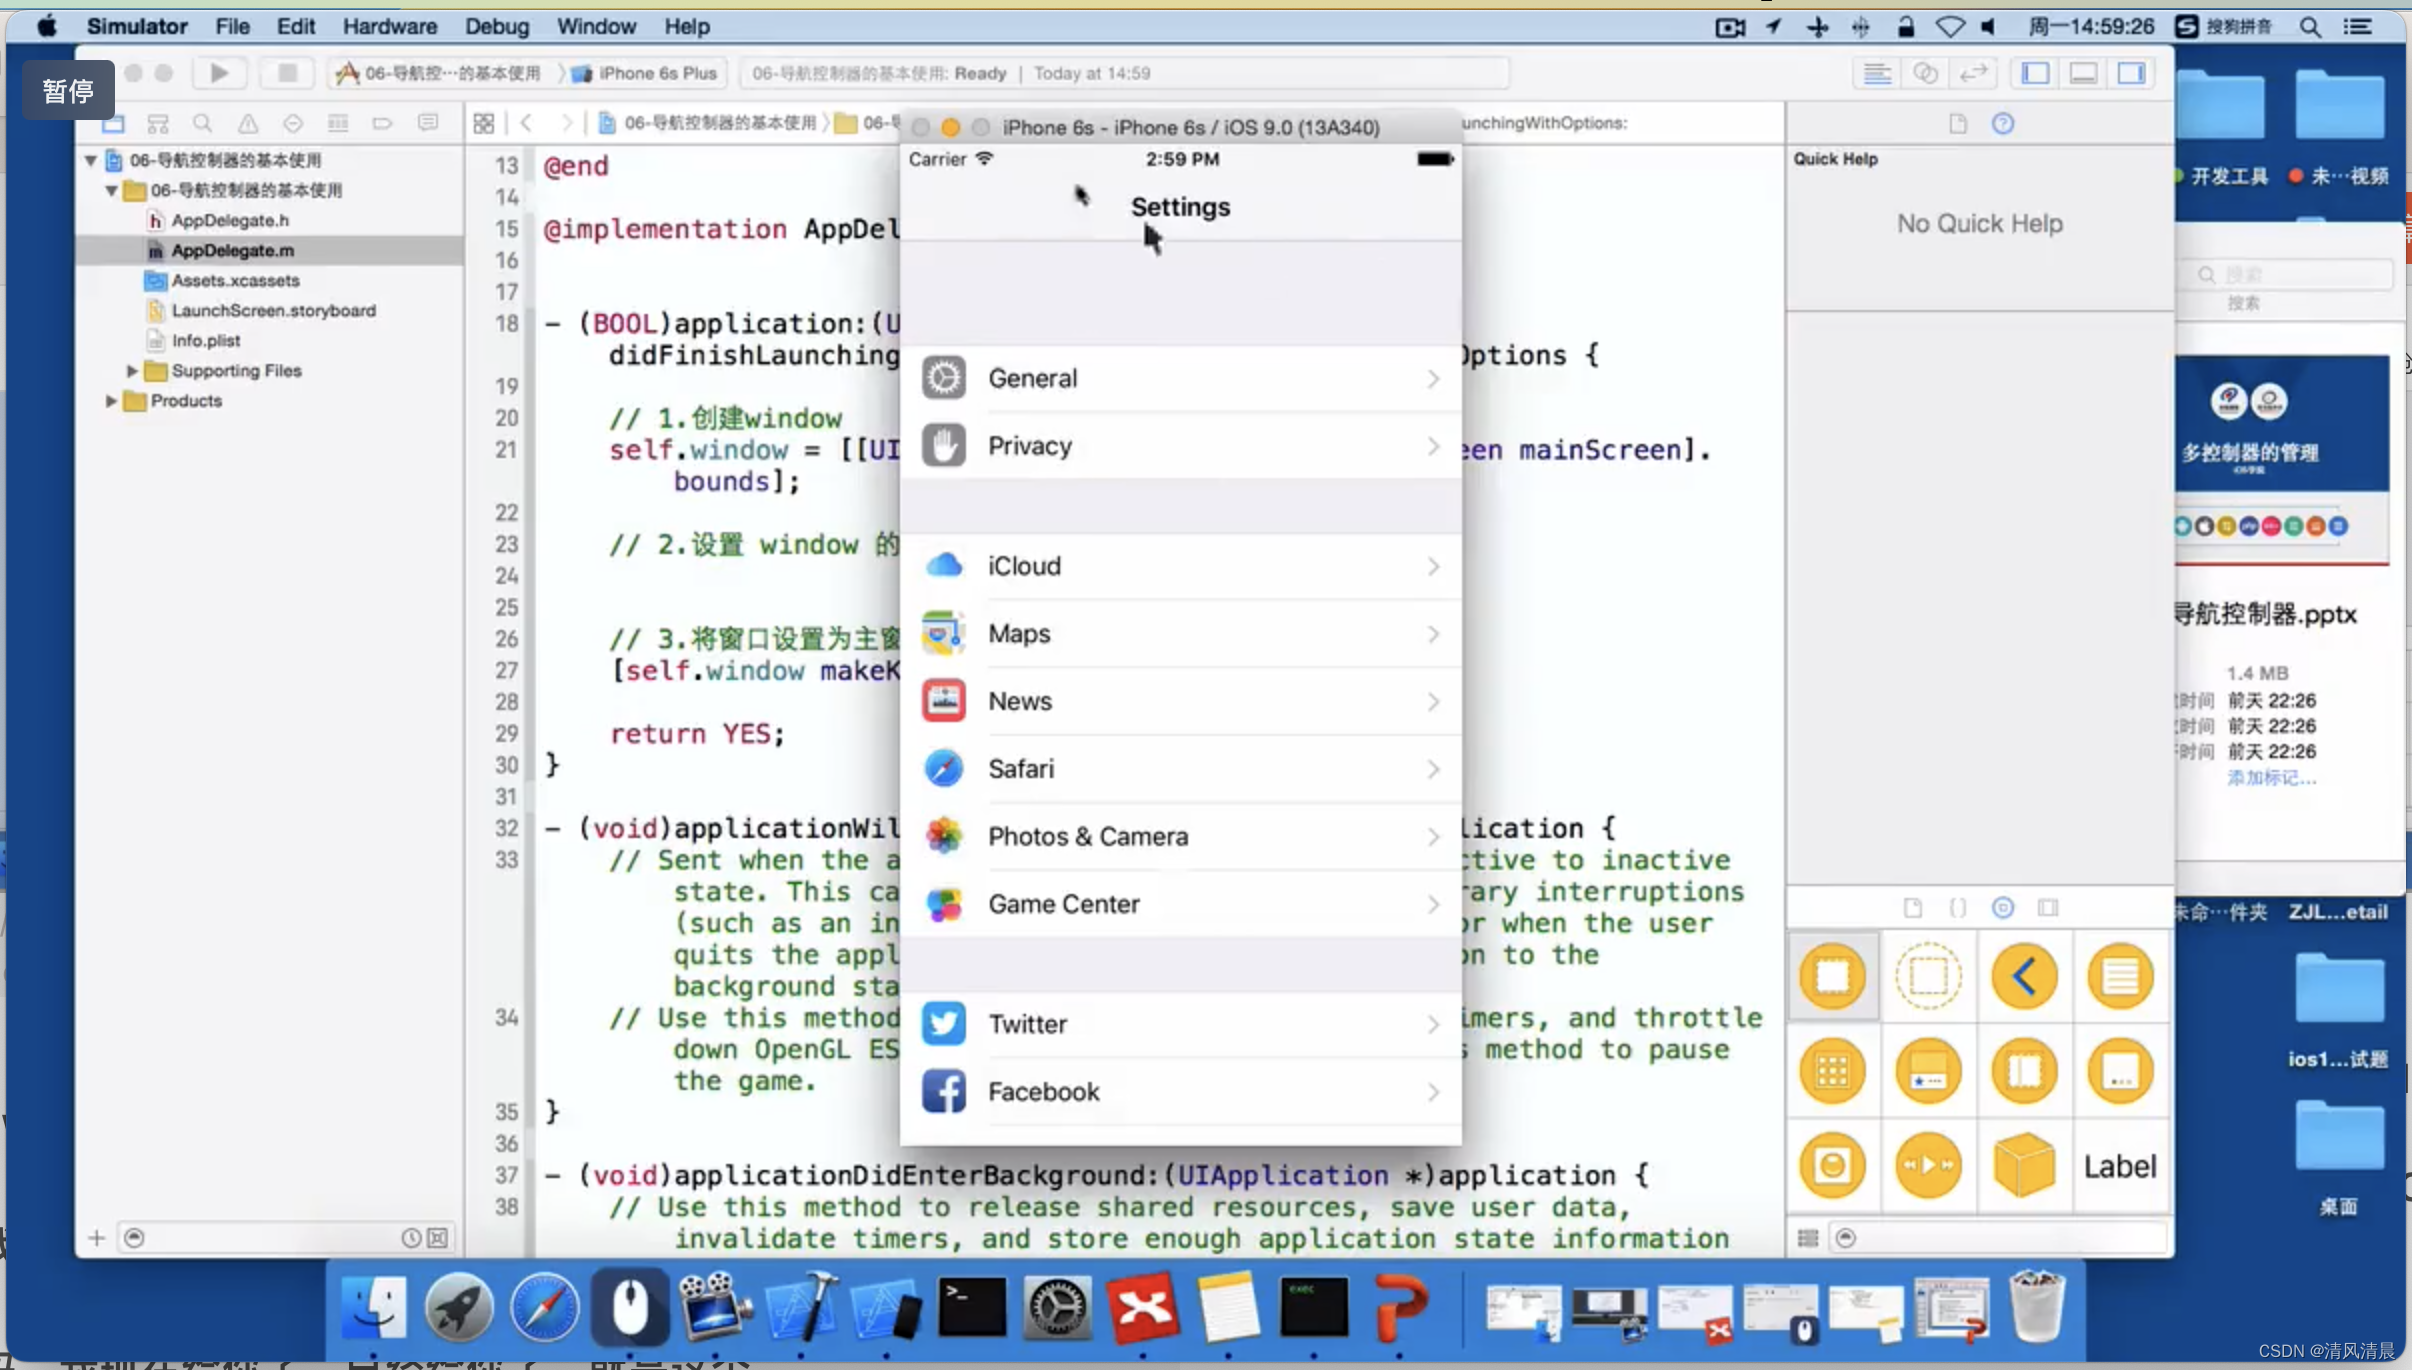Open the Help menu
Viewport: 2412px width, 1370px height.
(x=687, y=27)
